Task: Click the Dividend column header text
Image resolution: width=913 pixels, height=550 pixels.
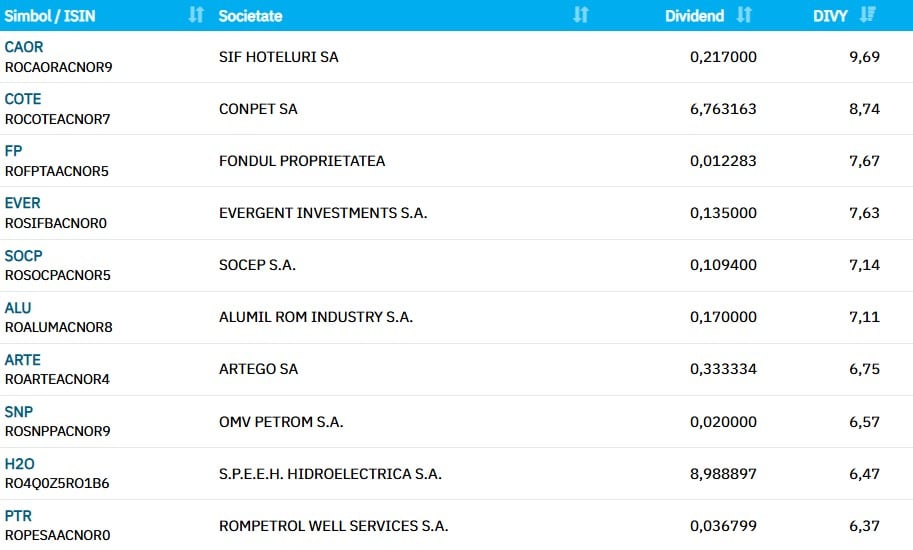Action: pyautogui.click(x=694, y=16)
